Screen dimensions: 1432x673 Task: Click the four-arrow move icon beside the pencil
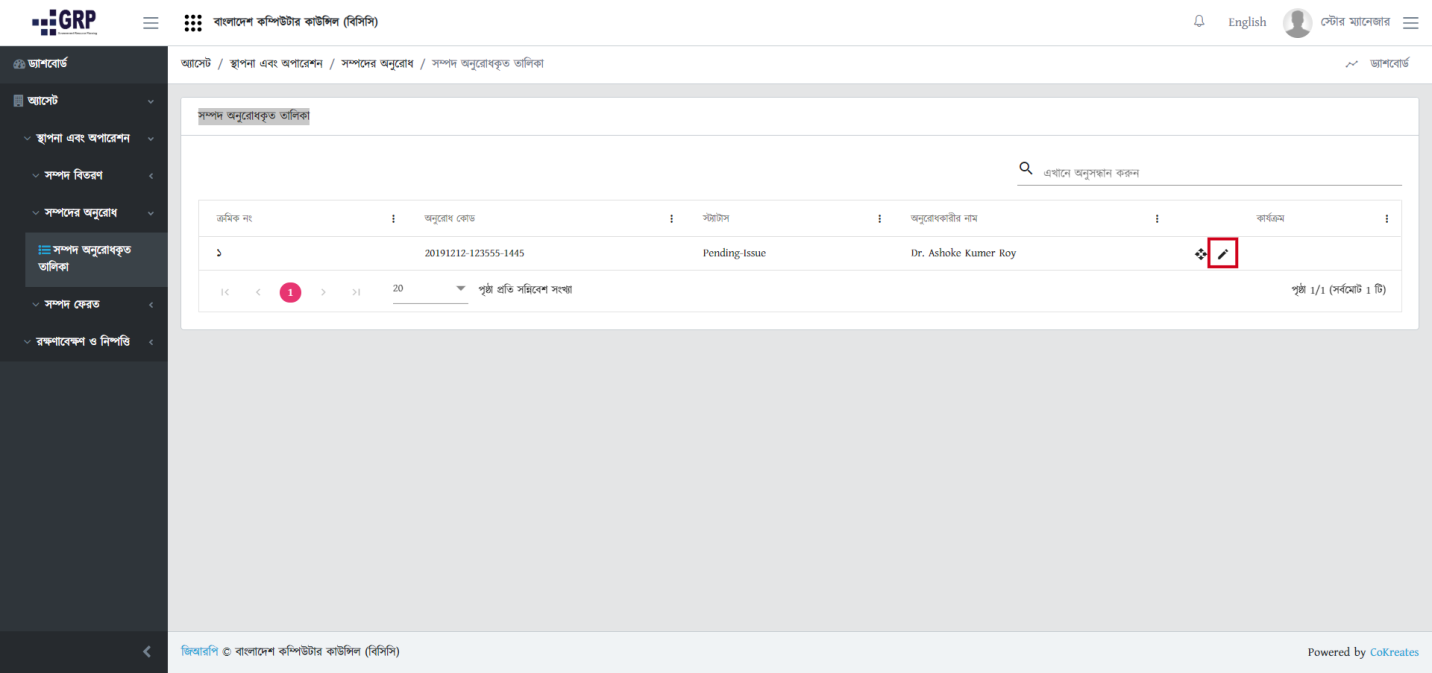[x=1201, y=254]
